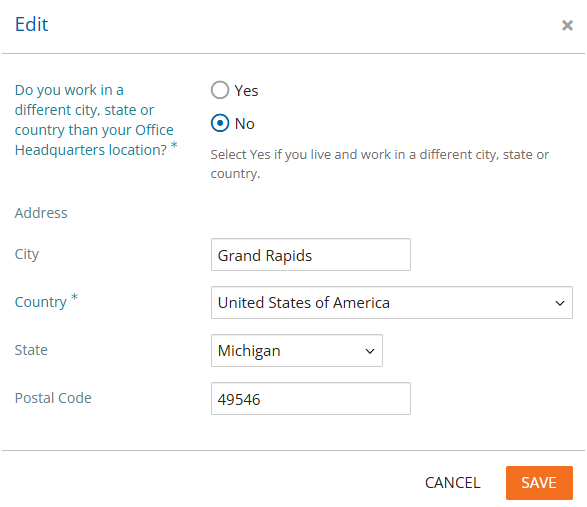Focus the City field containing Grand Rapids
Screen dimensions: 587x507
click(311, 255)
